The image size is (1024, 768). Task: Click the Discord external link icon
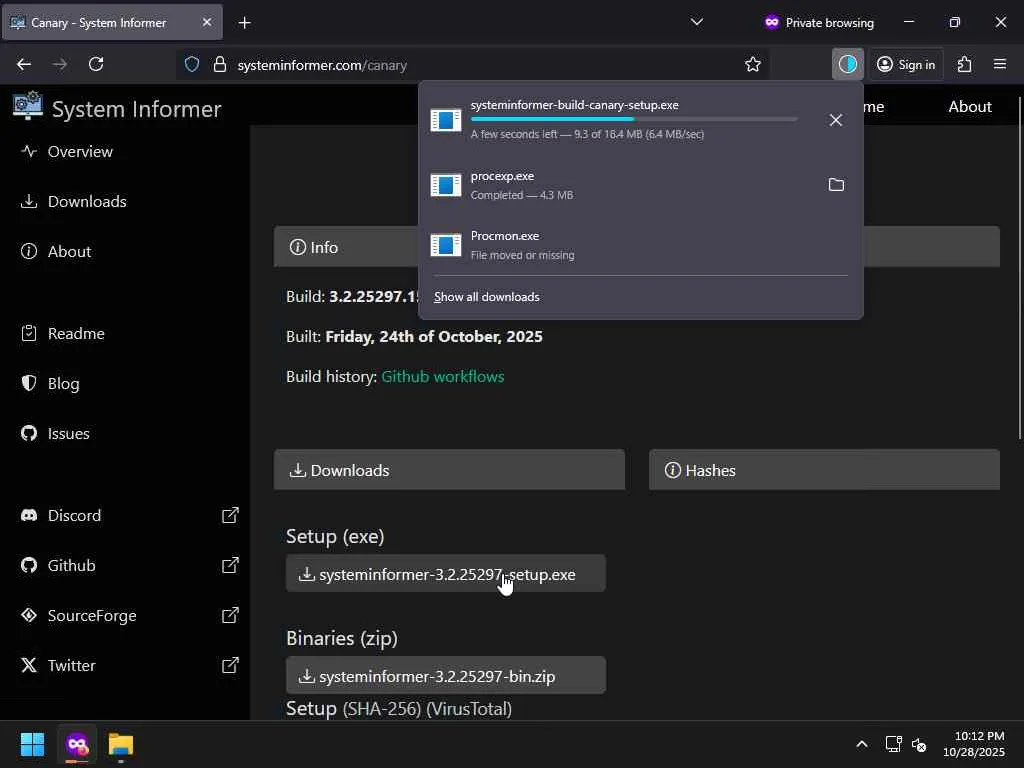click(x=230, y=515)
